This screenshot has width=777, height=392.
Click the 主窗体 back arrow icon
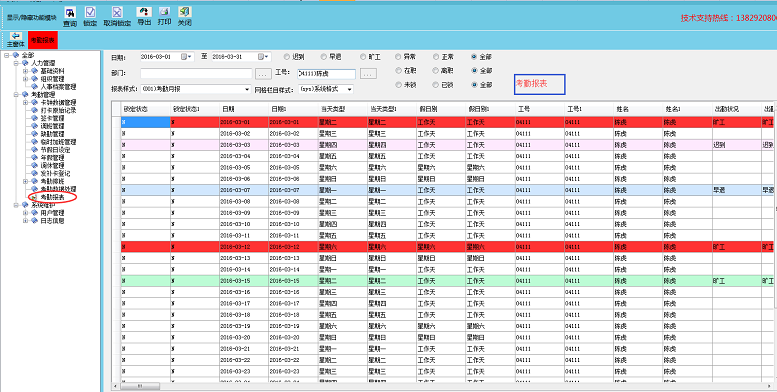click(15, 36)
